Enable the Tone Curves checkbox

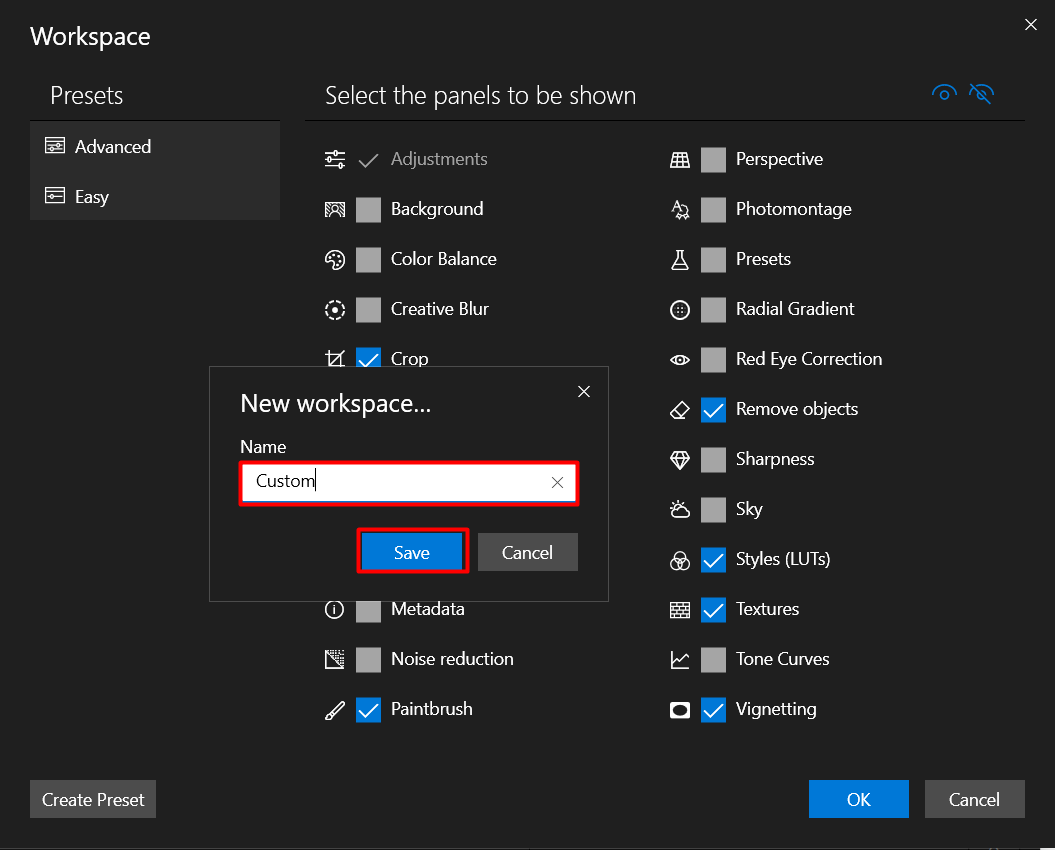click(x=713, y=660)
